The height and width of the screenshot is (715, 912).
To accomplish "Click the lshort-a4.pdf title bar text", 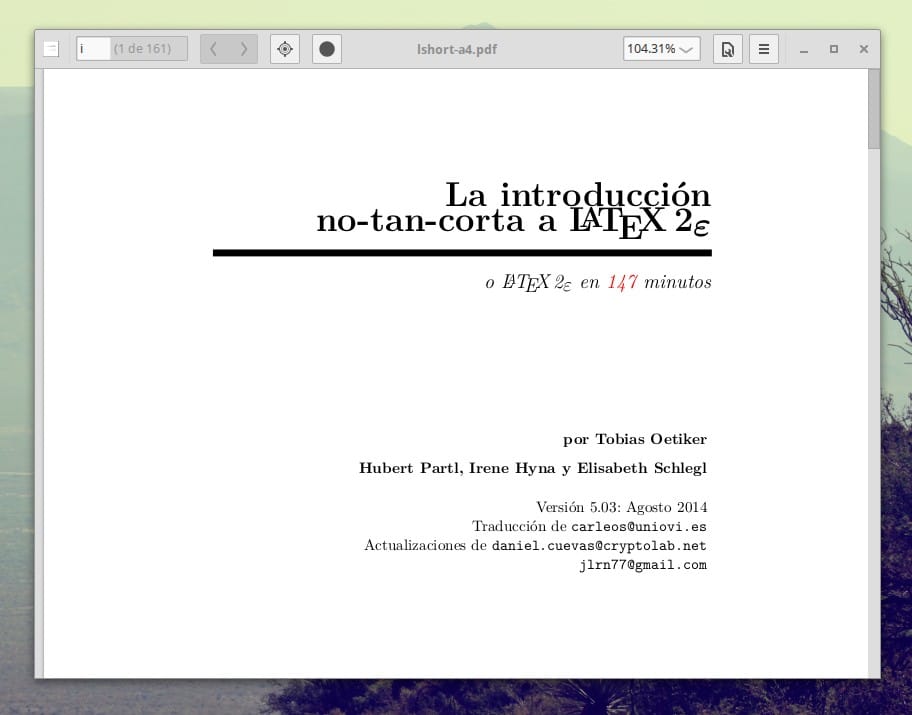I will tap(456, 48).
